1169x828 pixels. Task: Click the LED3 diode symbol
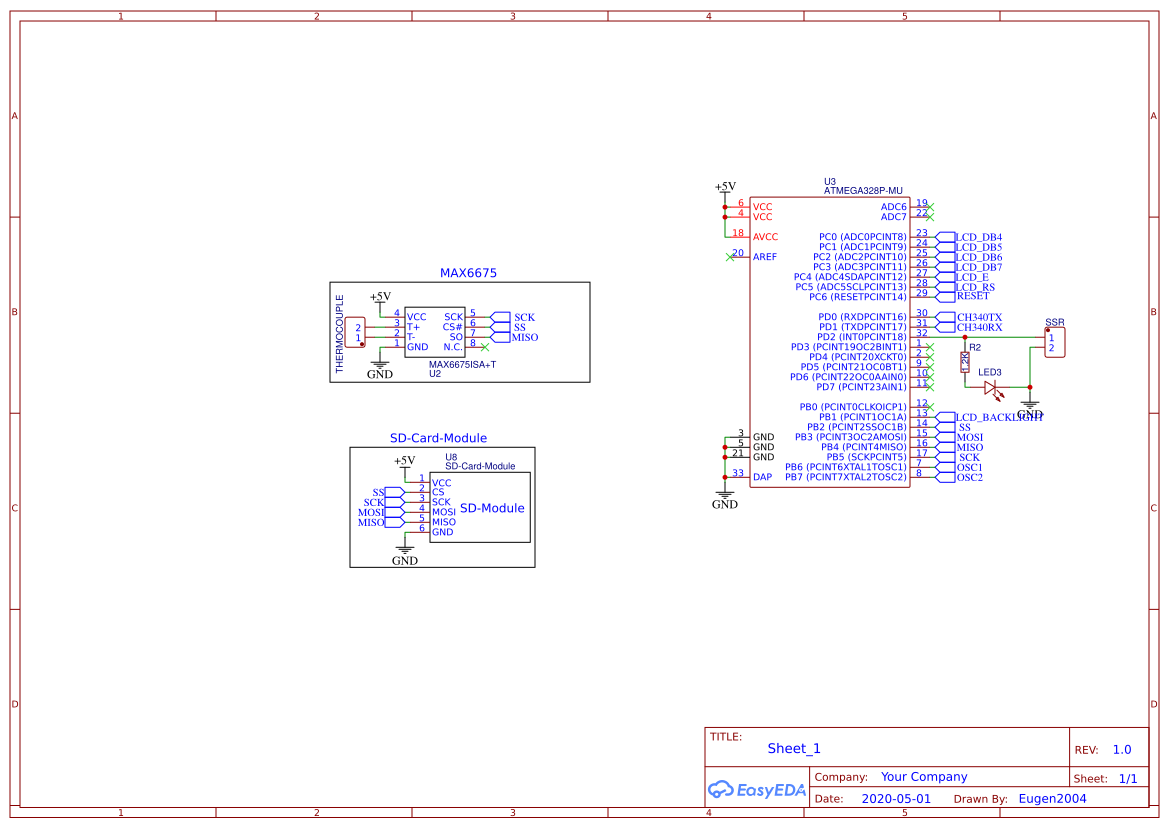(x=990, y=387)
